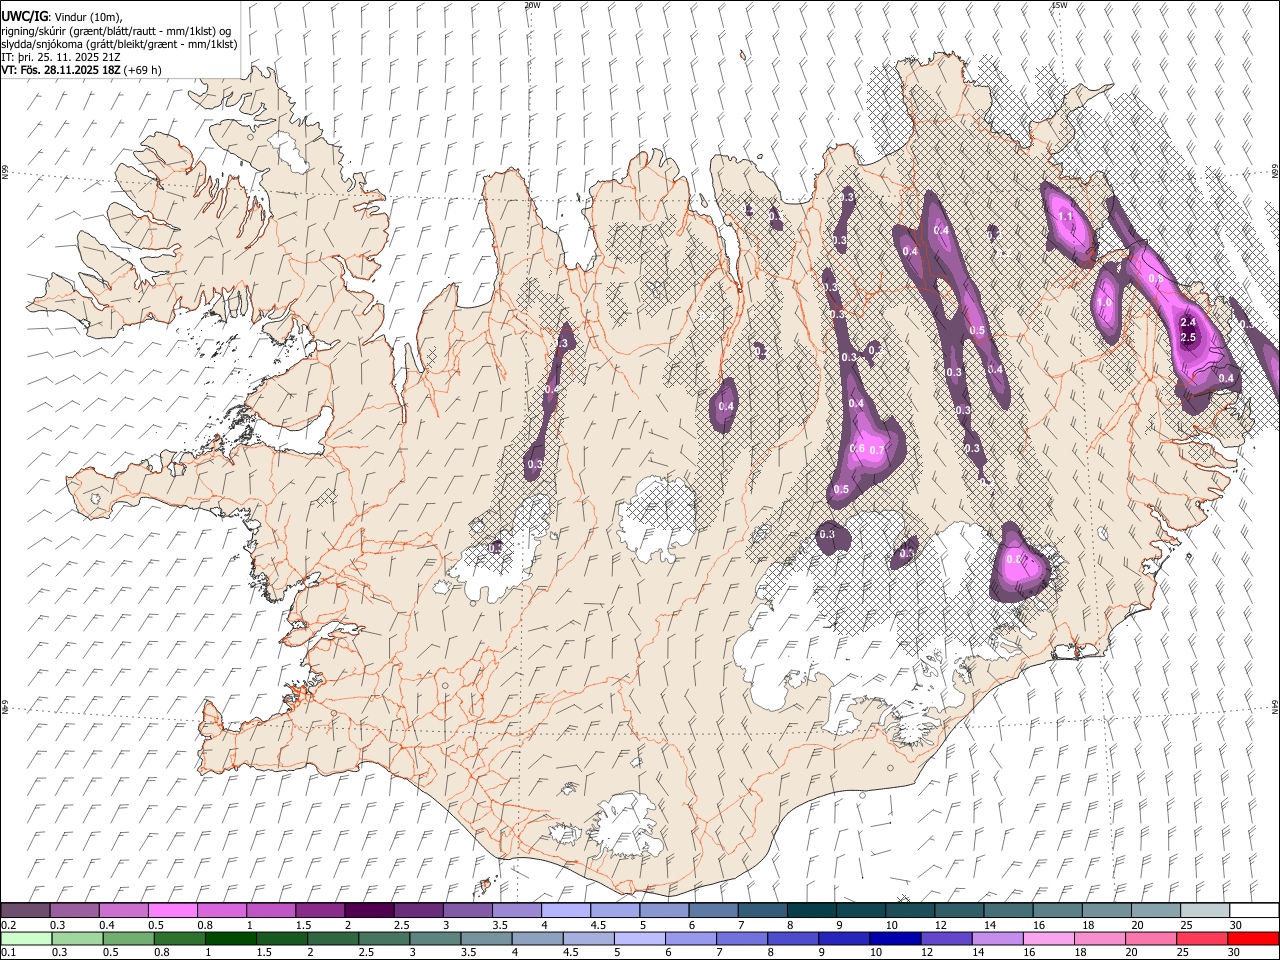Click the '15W' longitude label
Screen dimensions: 1280x960
1059,5
